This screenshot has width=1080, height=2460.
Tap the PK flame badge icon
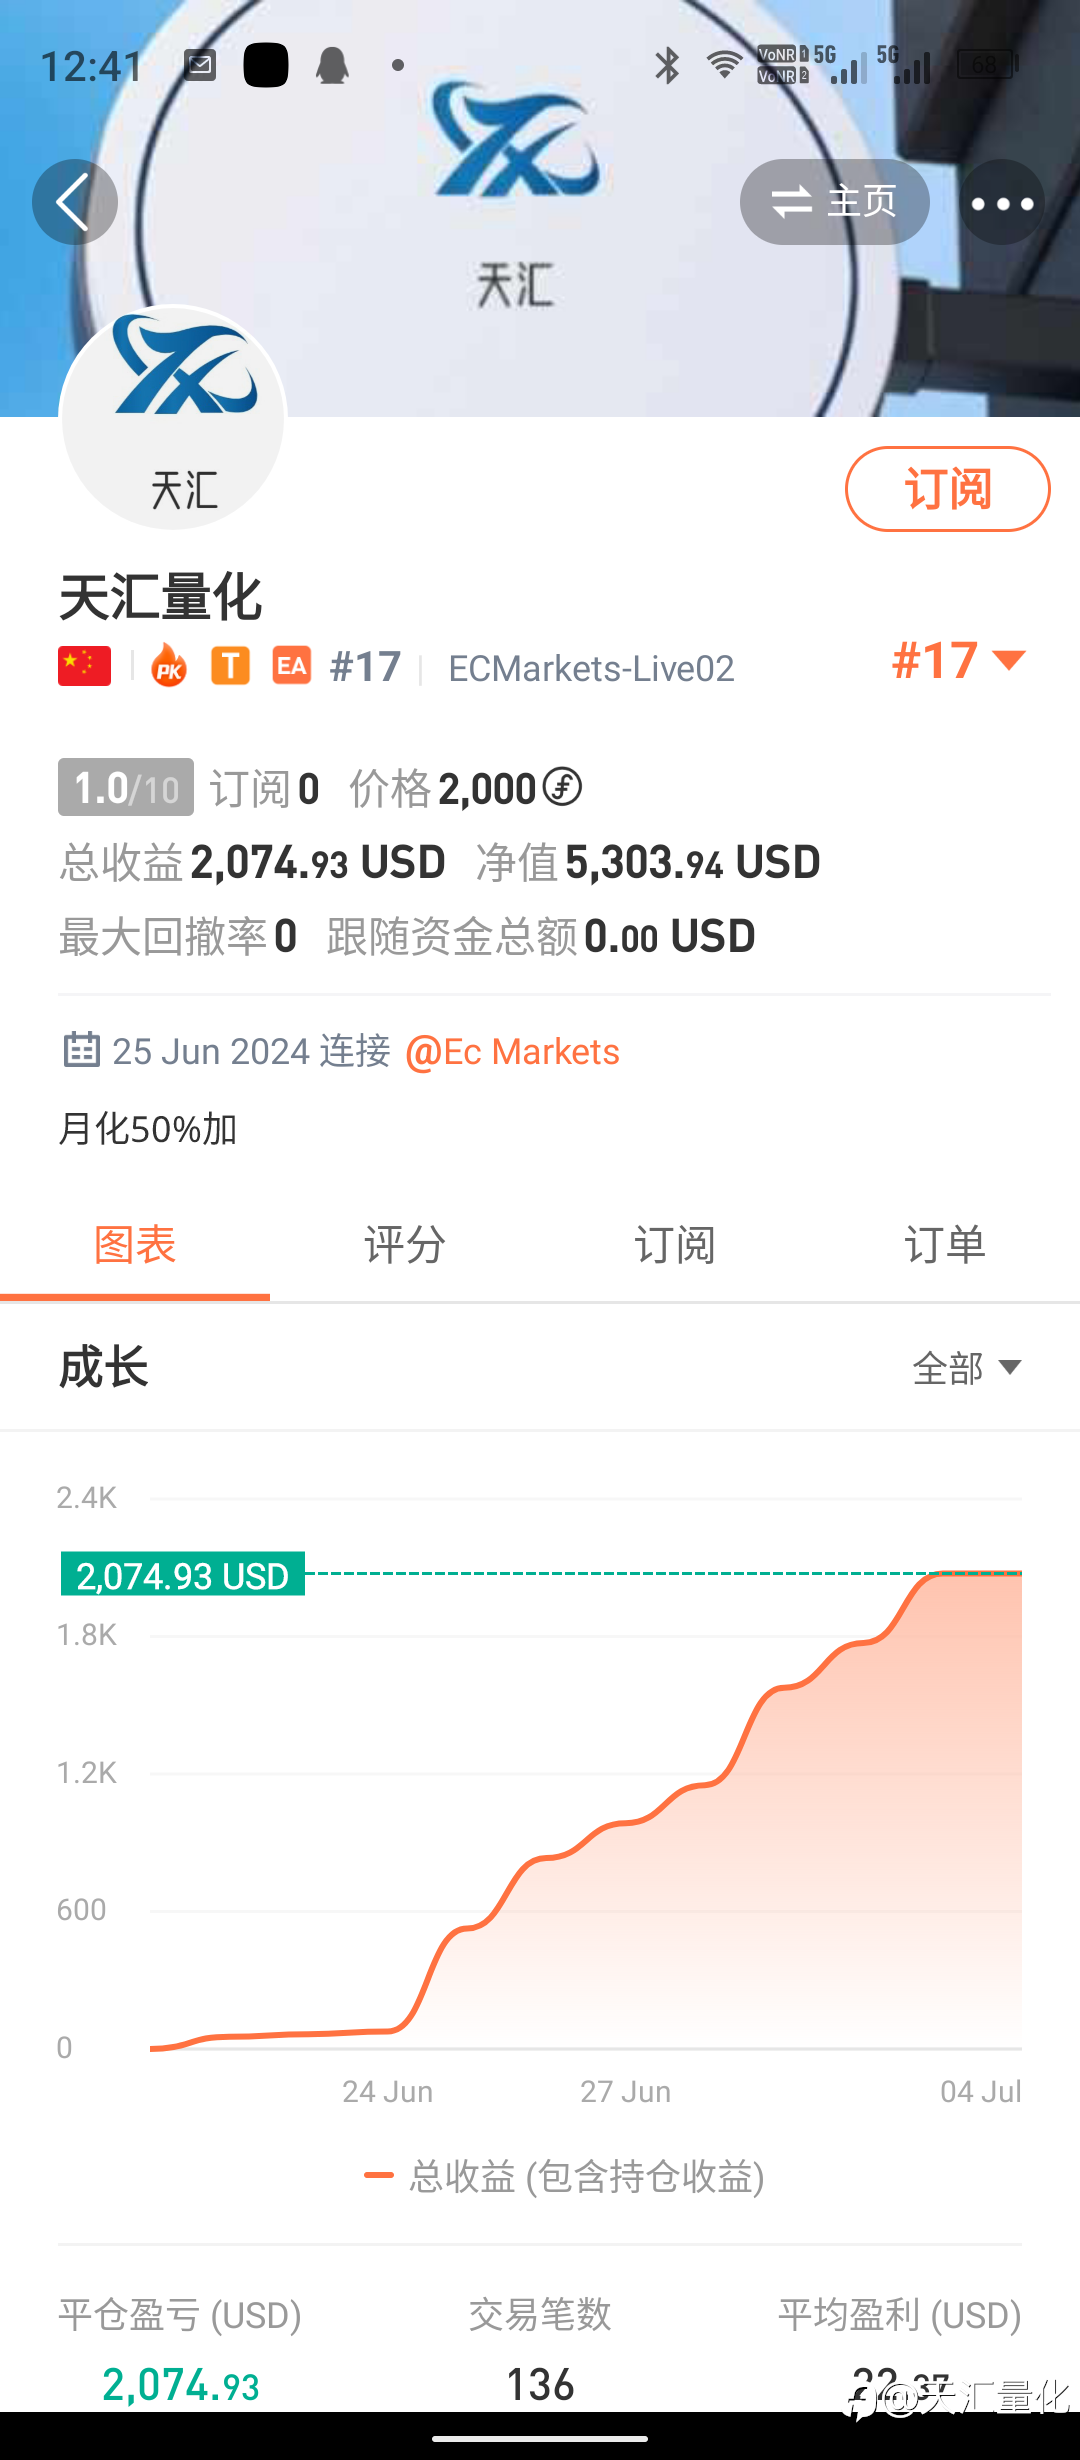click(x=169, y=666)
